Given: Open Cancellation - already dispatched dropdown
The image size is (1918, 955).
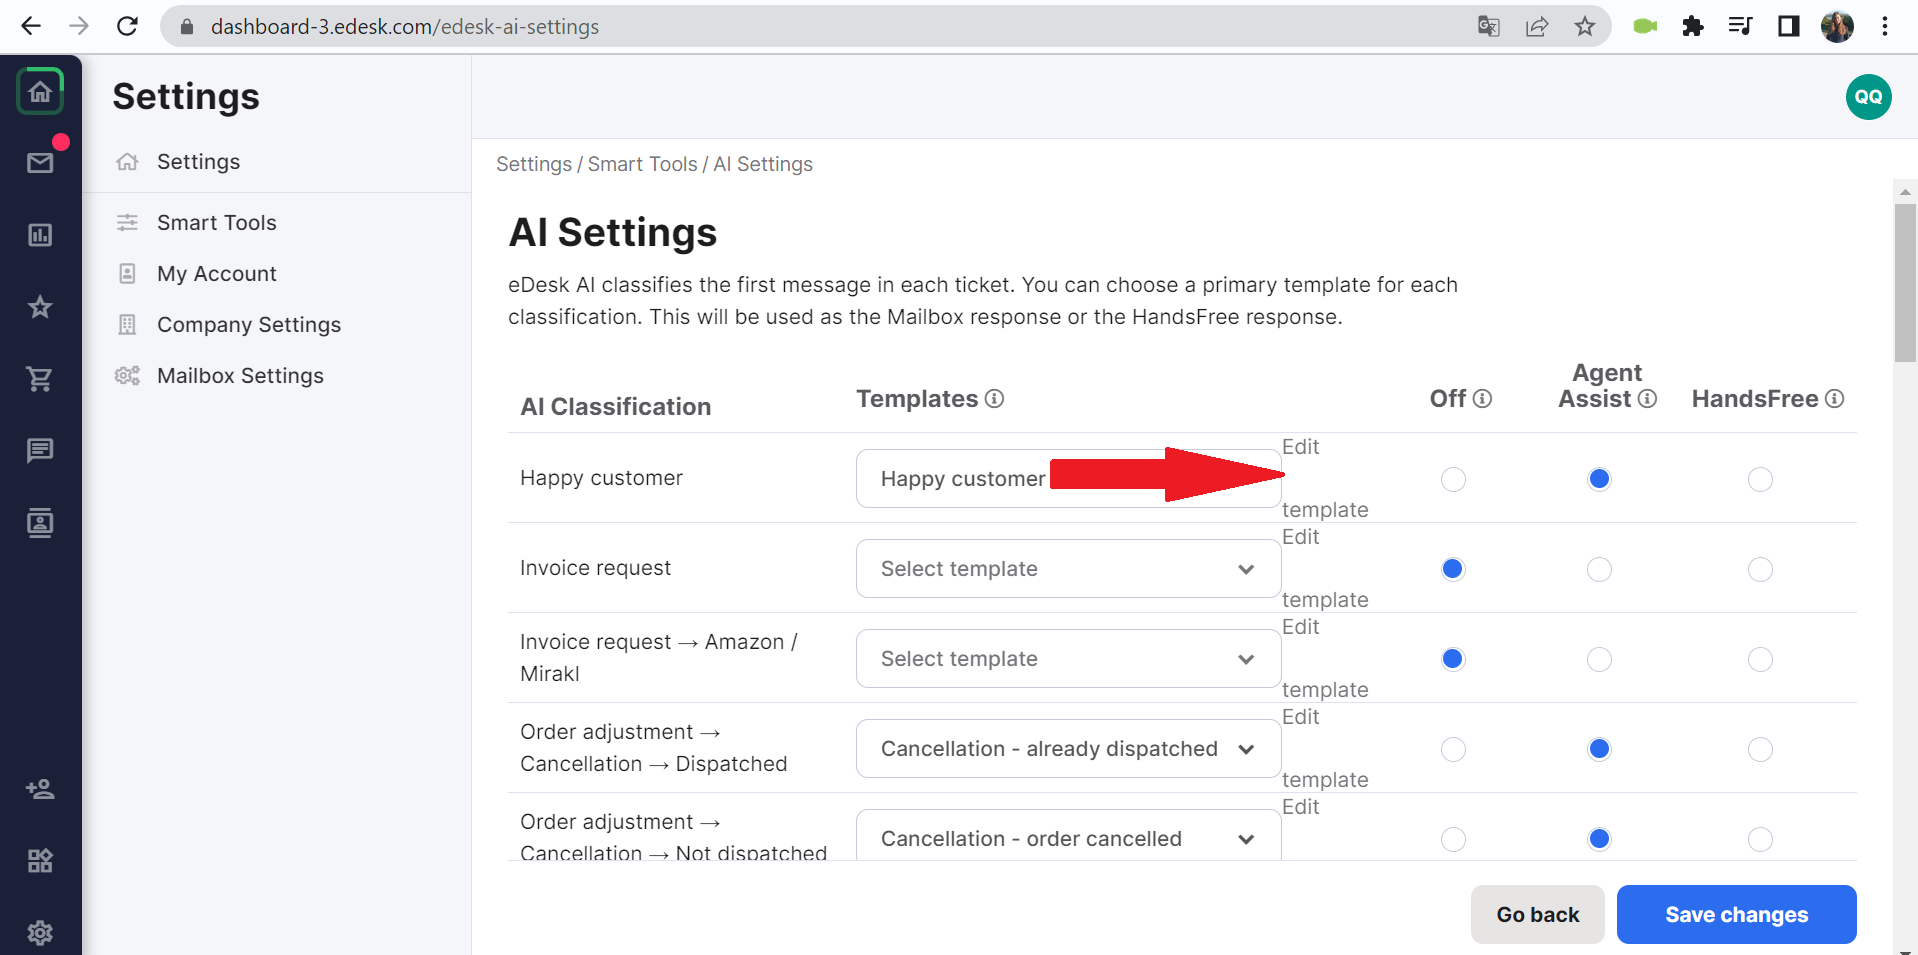Looking at the screenshot, I should coord(1068,748).
